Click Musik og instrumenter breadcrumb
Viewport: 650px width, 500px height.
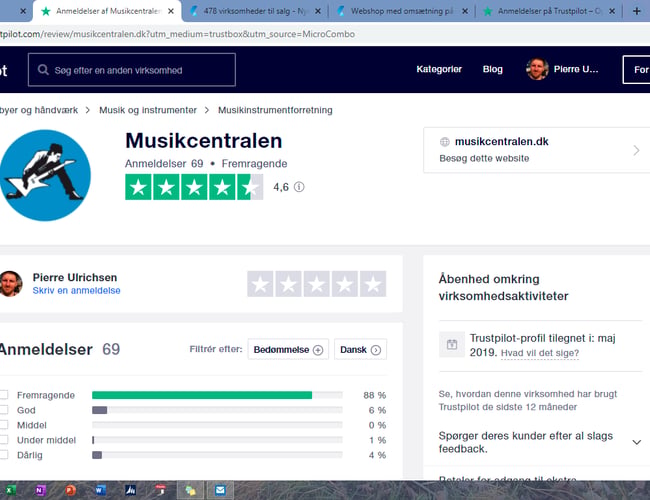click(148, 110)
